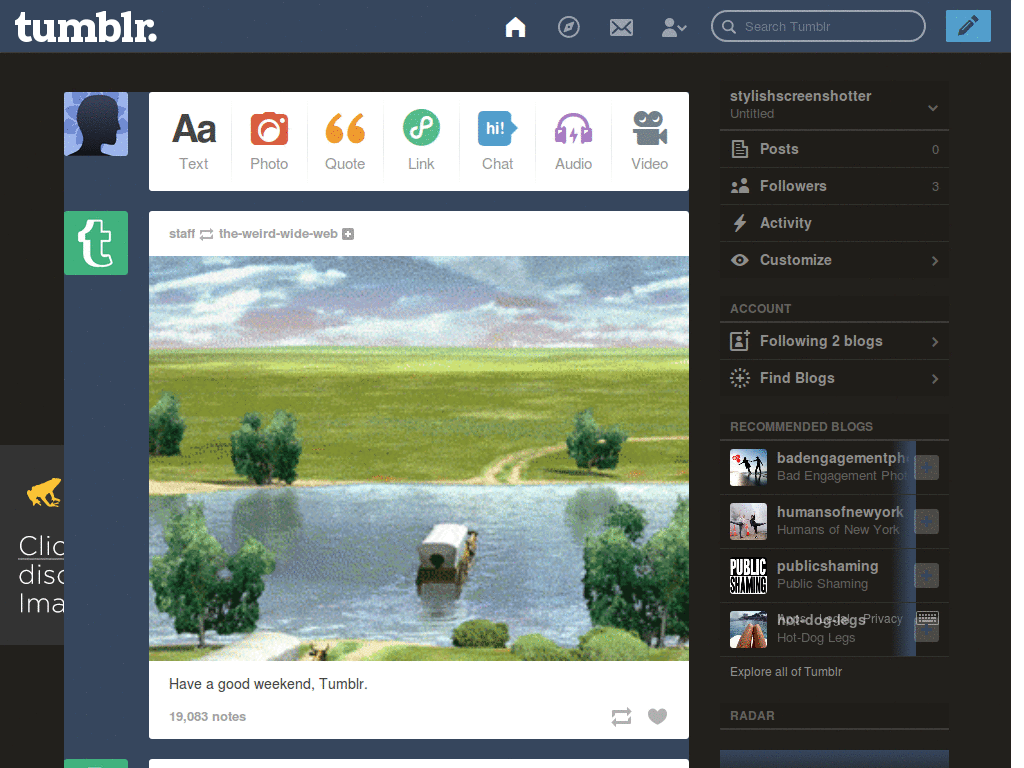Open Followers in sidebar
Viewport: 1024px width, 768px height.
[x=834, y=186]
